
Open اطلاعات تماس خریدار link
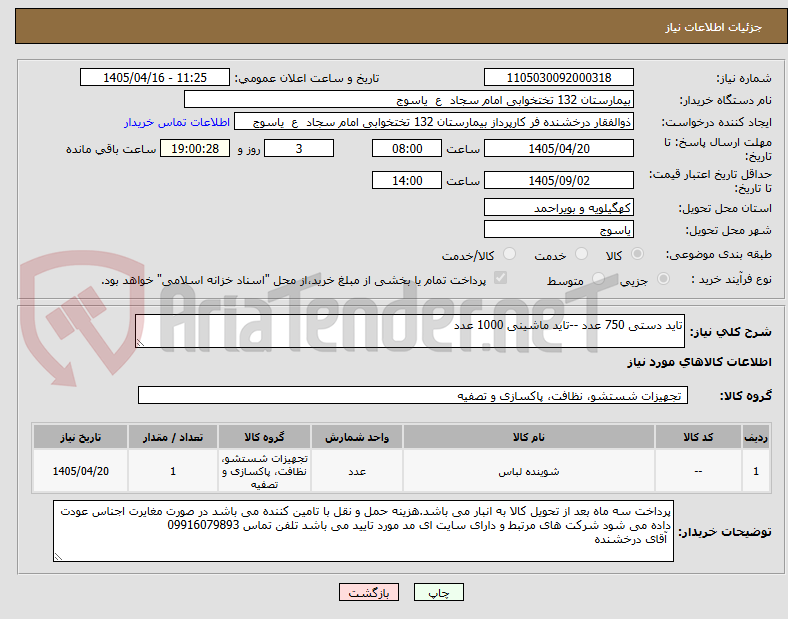click(x=177, y=122)
